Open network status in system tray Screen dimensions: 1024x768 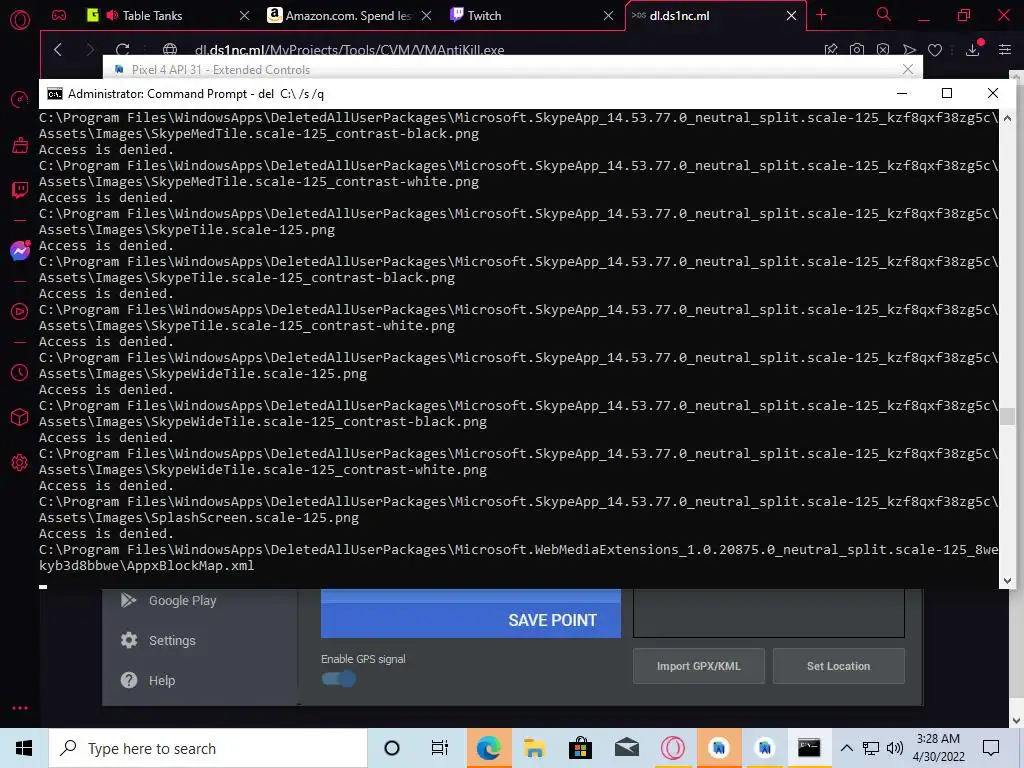tap(871, 748)
